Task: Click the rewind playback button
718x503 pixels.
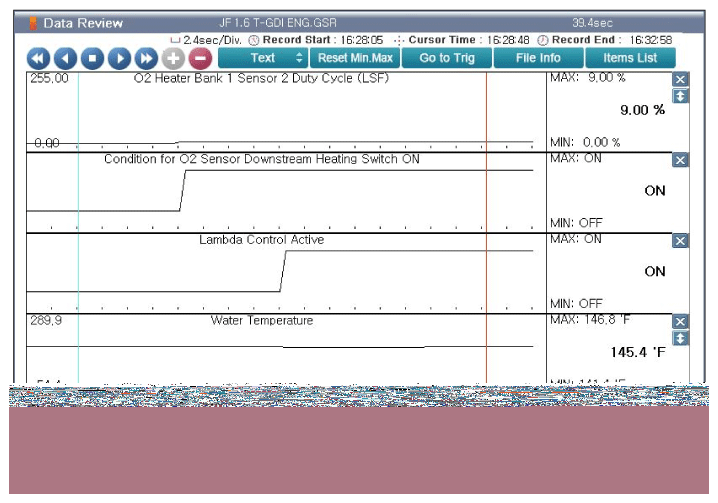Action: coord(39,59)
